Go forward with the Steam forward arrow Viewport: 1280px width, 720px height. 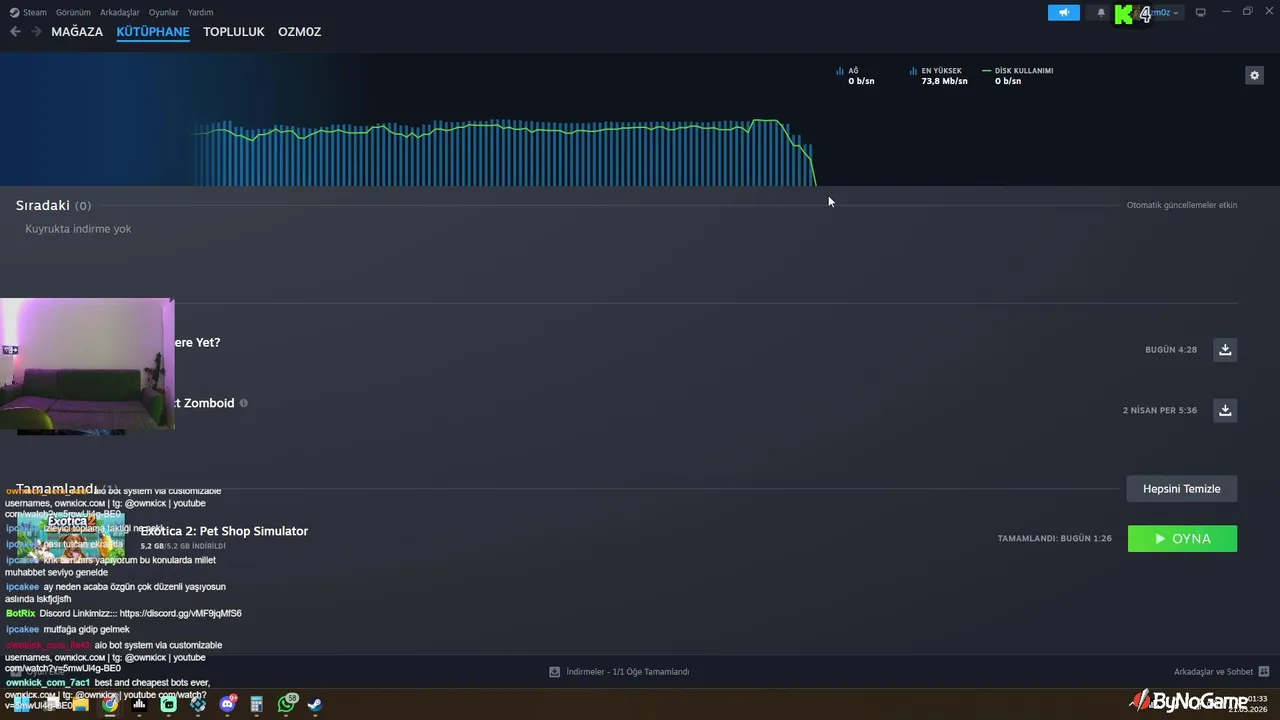36,32
